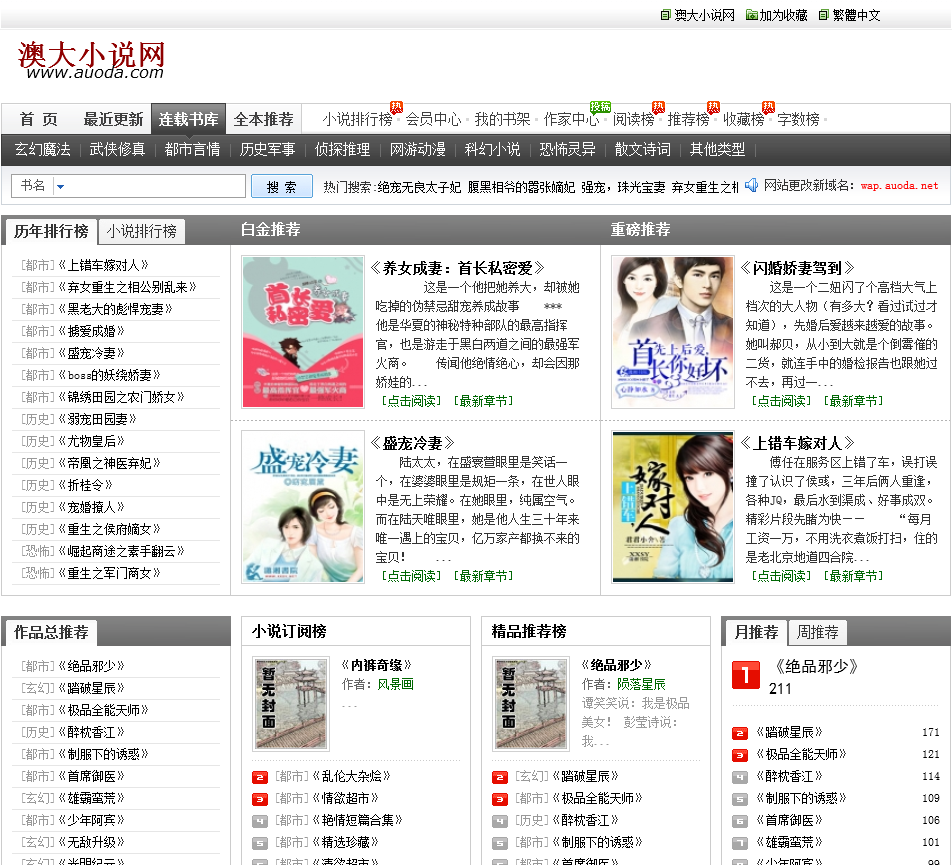Open the 最近更新 navigation tab

pyautogui.click(x=113, y=119)
